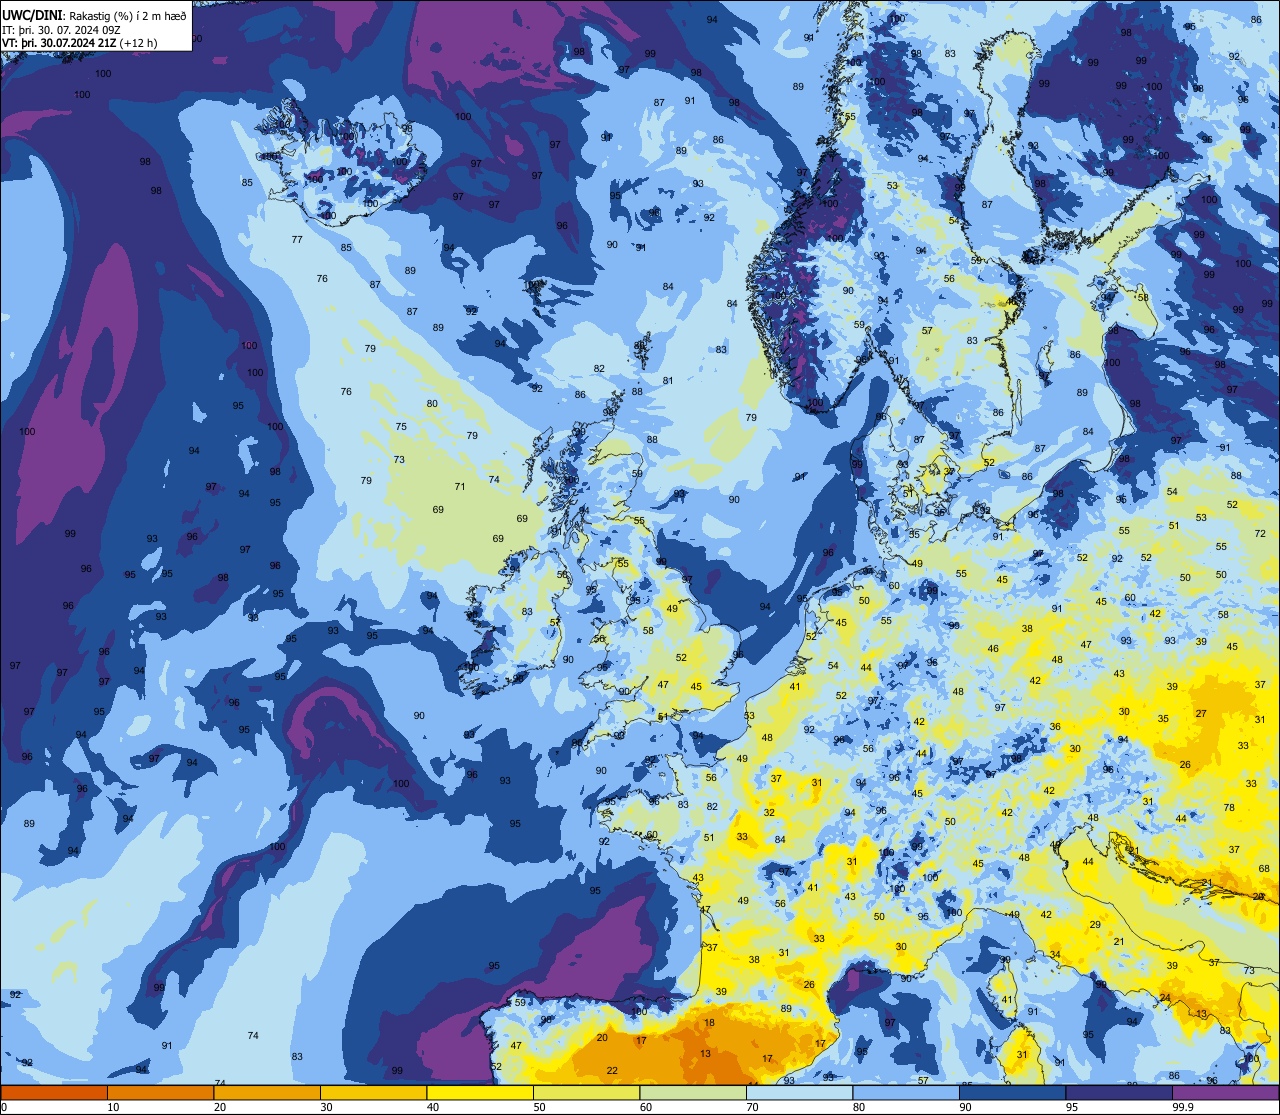Click the '18' humidity value over Spain

click(x=709, y=1023)
